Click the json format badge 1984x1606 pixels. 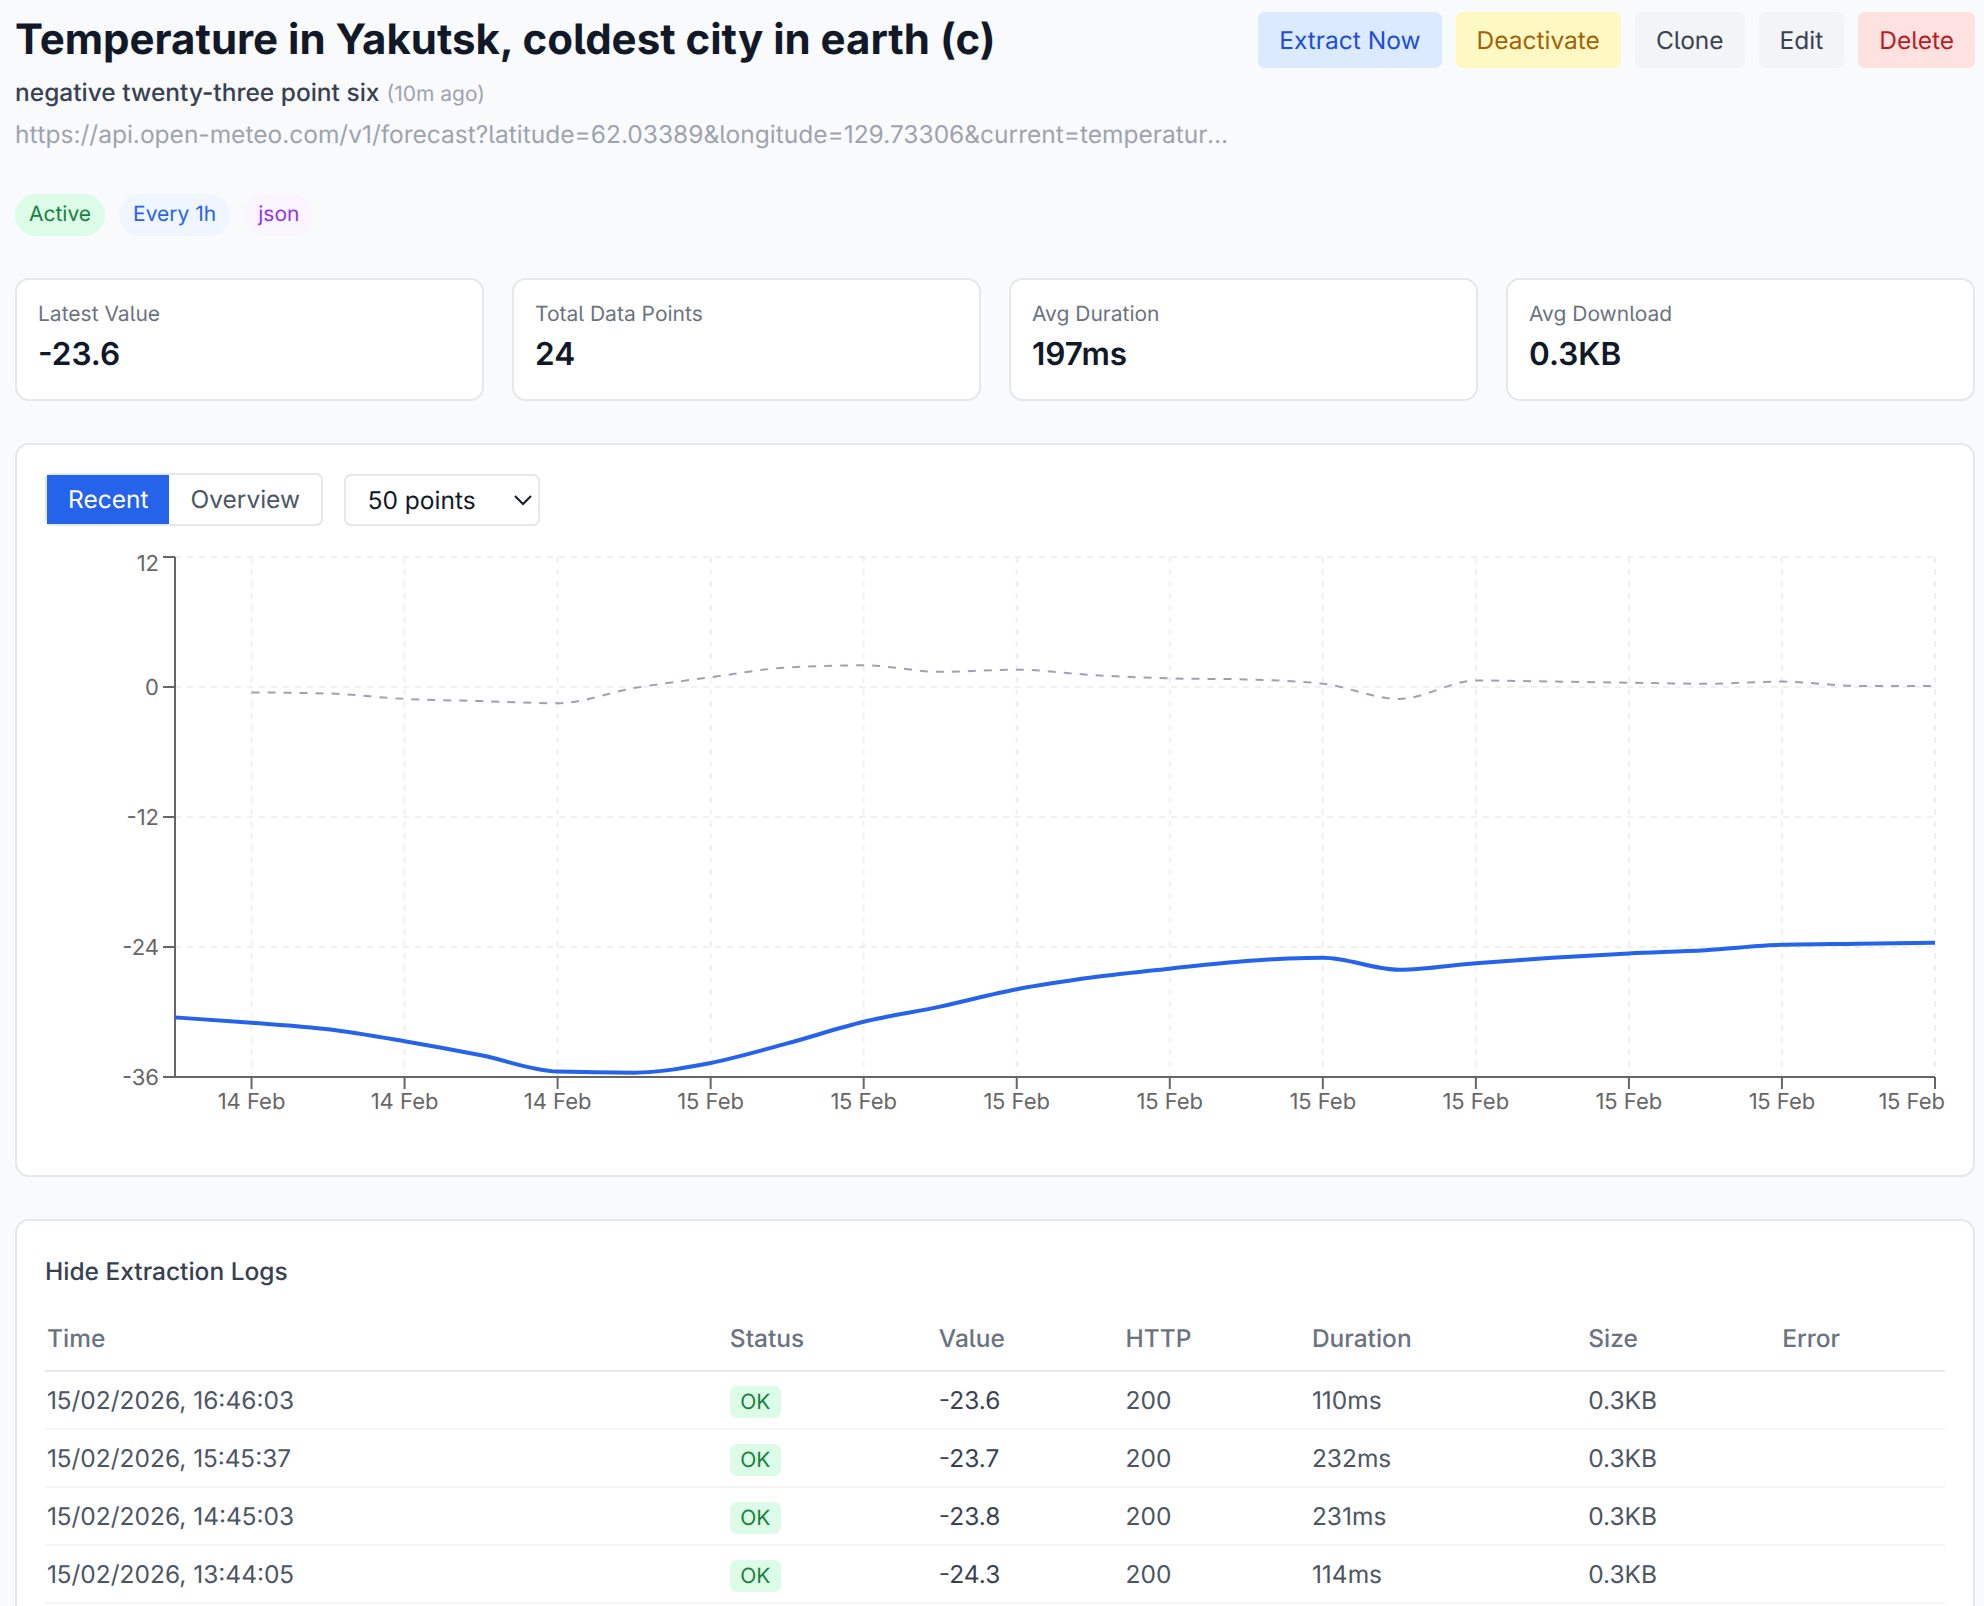click(x=278, y=214)
